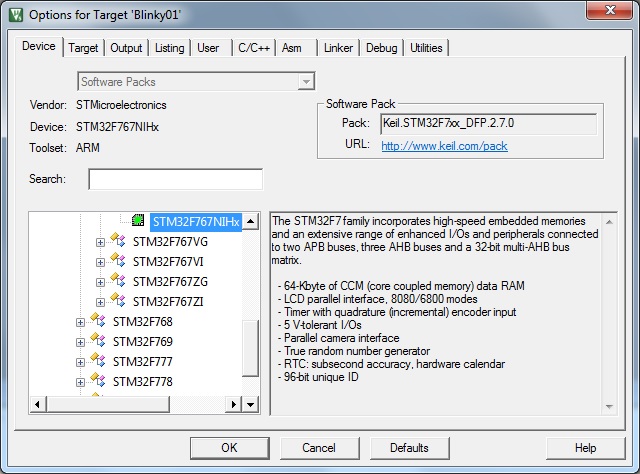The width and height of the screenshot is (640, 474).
Task: Expand the STM32F769 tree node
Action: click(80, 343)
